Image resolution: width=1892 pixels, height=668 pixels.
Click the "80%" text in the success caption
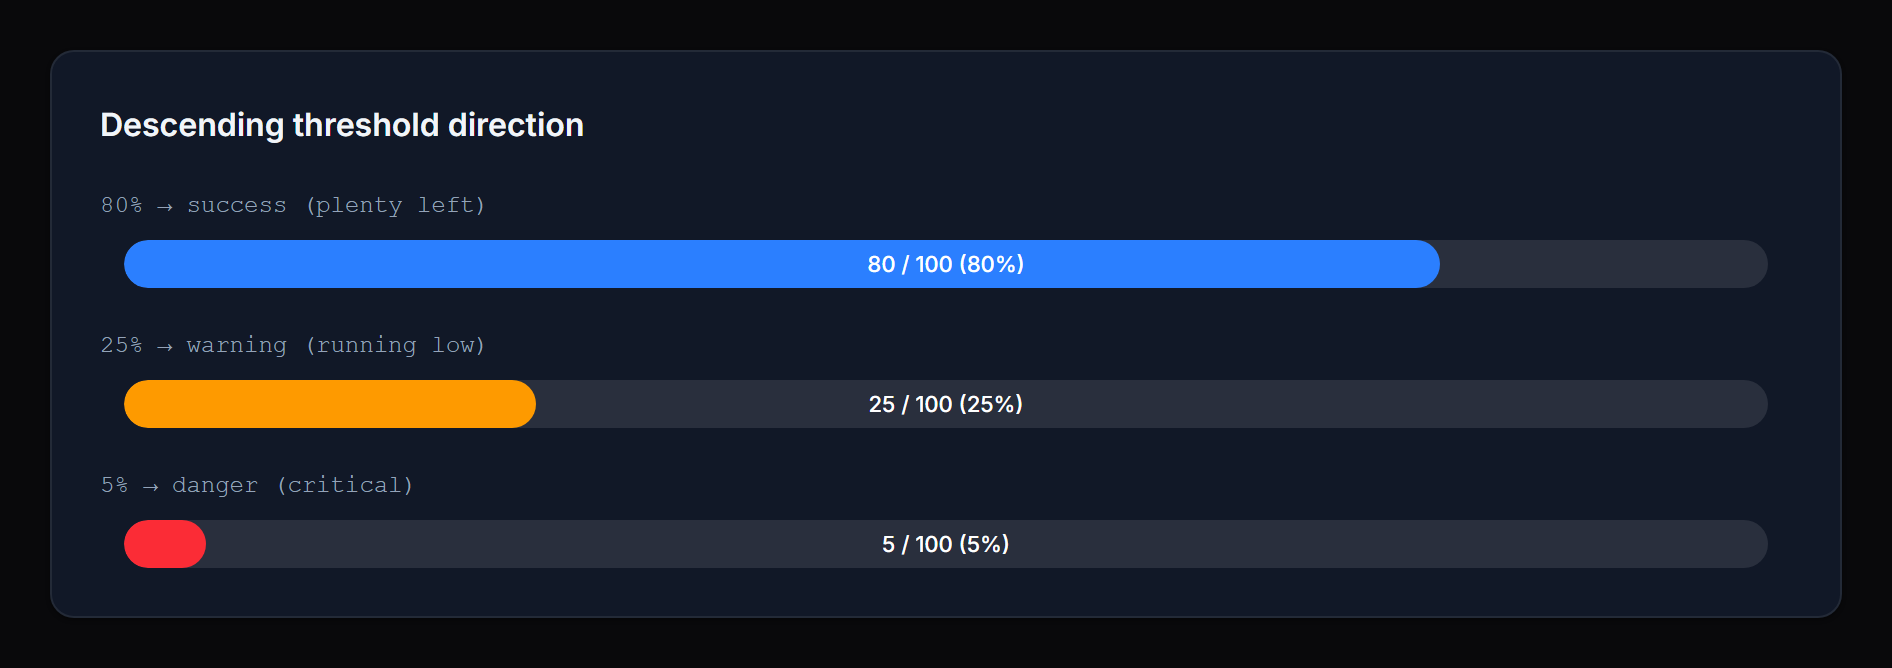click(121, 205)
